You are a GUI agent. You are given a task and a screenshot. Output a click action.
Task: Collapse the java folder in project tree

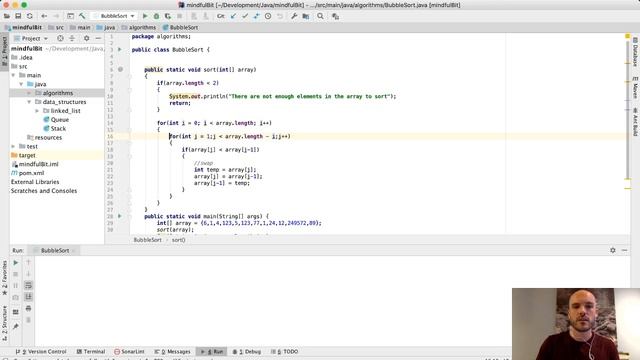(21, 84)
